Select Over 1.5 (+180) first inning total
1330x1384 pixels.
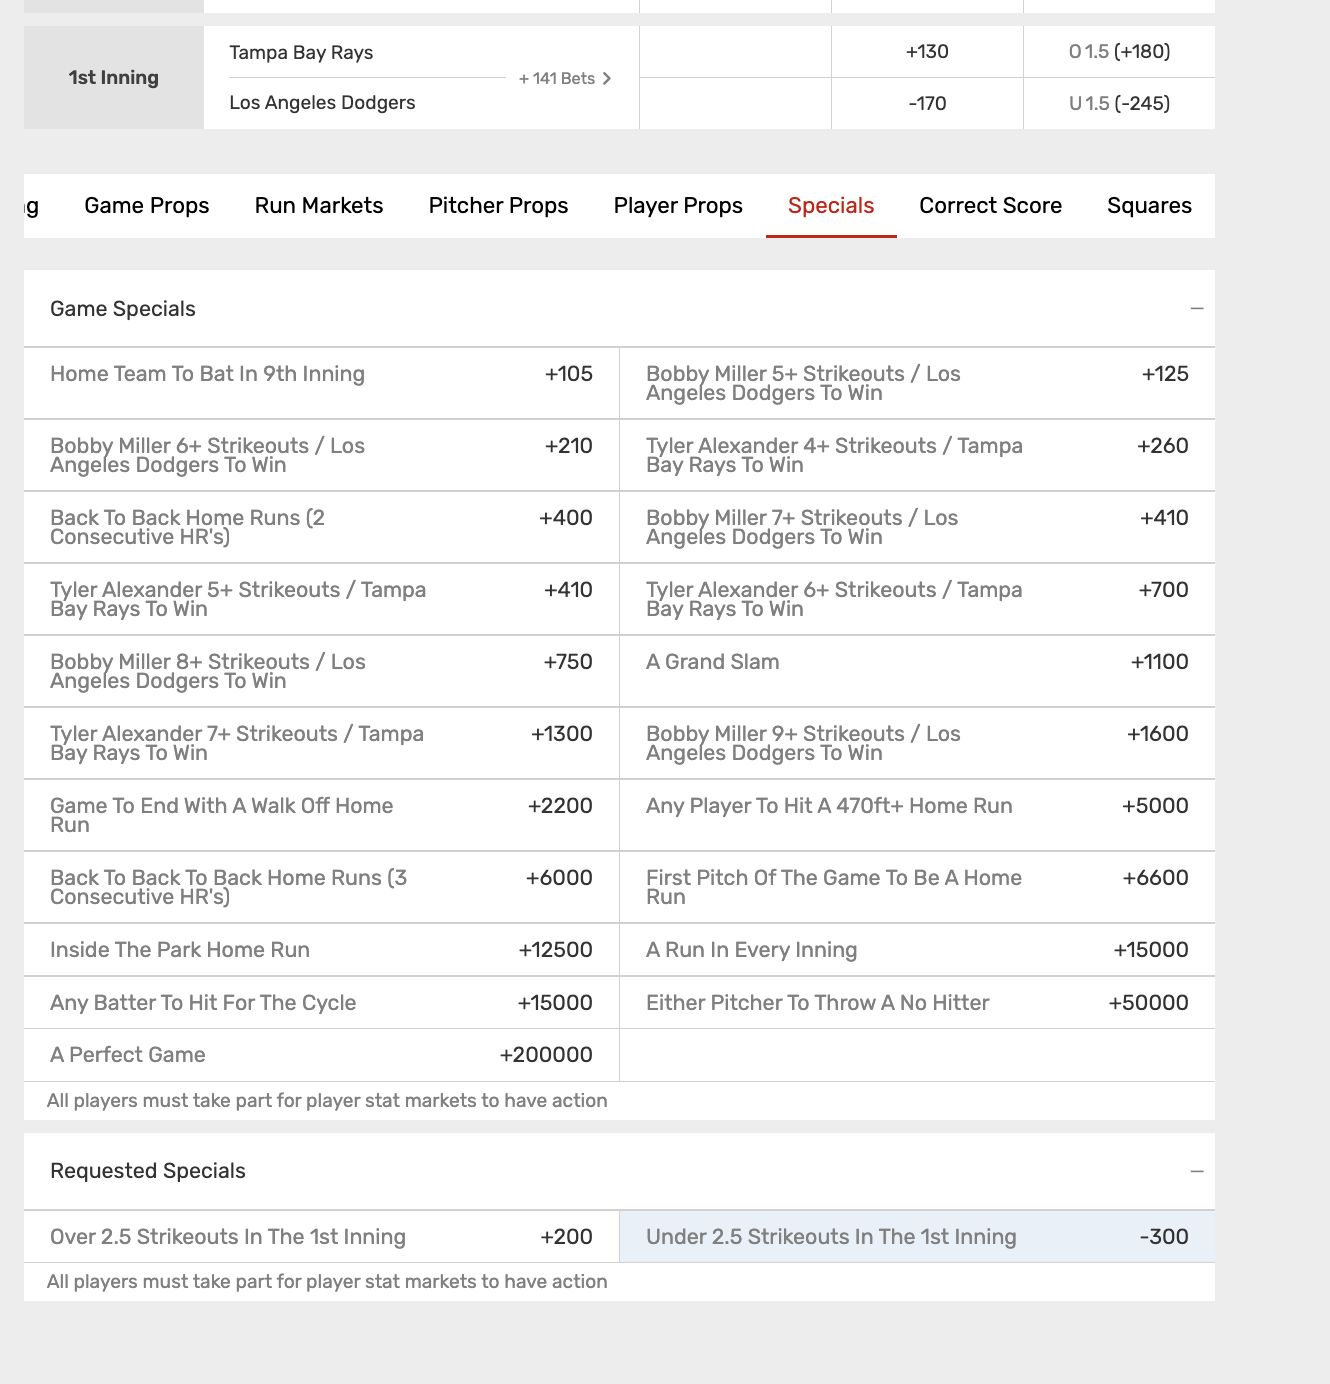[x=1119, y=52]
